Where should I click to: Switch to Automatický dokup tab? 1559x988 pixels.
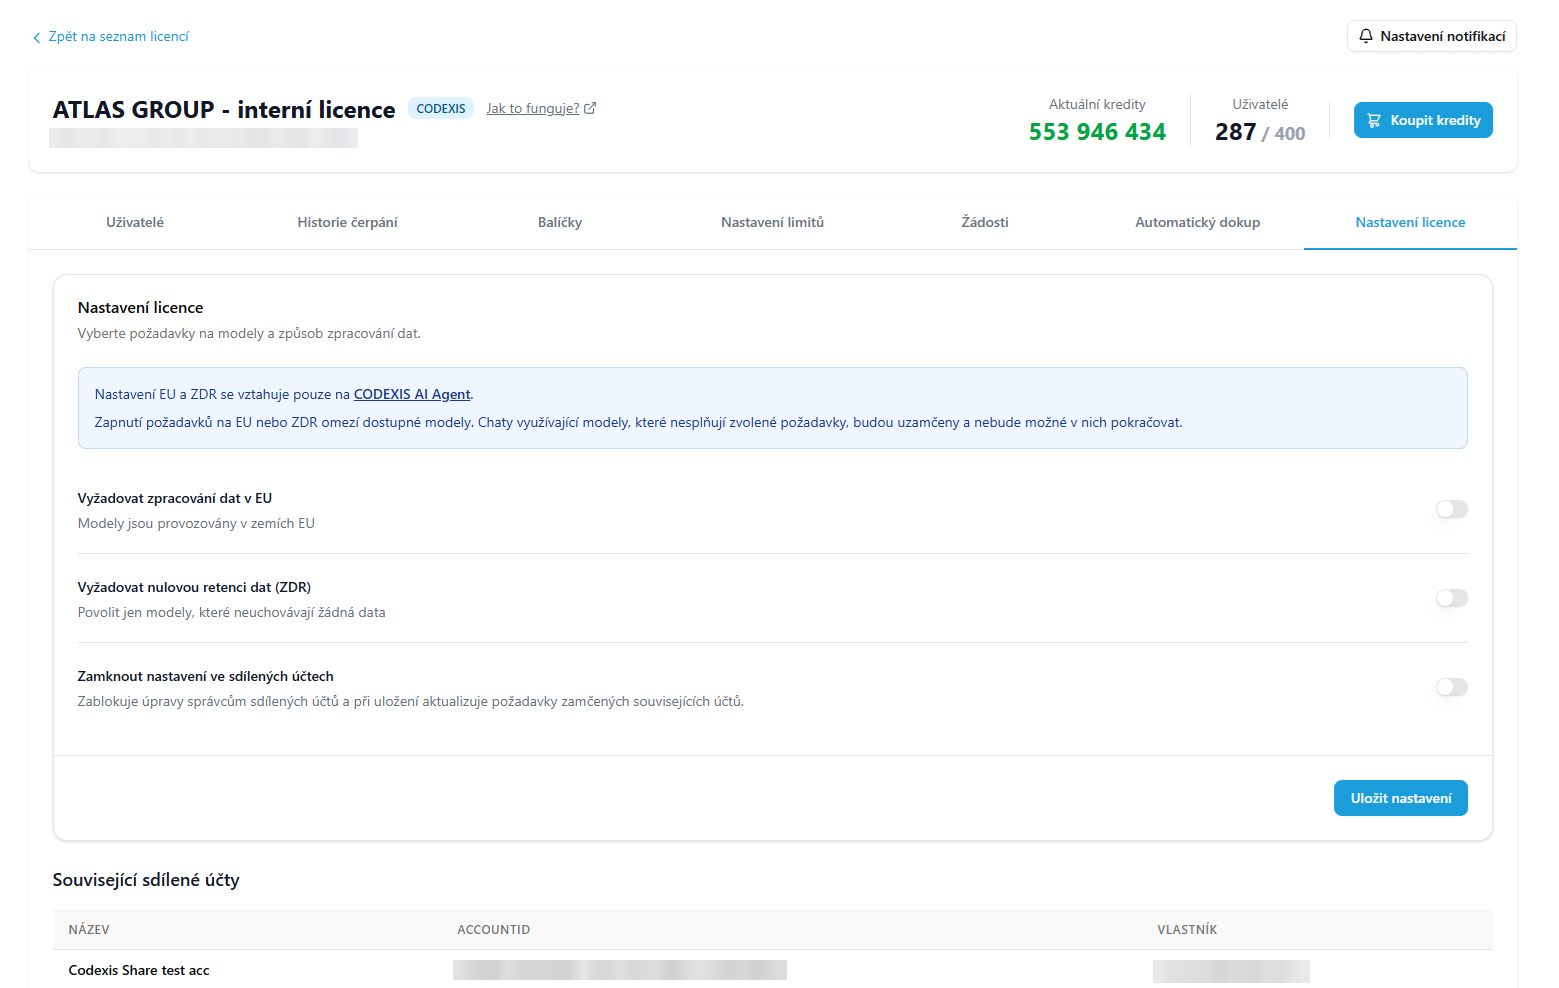(x=1197, y=222)
